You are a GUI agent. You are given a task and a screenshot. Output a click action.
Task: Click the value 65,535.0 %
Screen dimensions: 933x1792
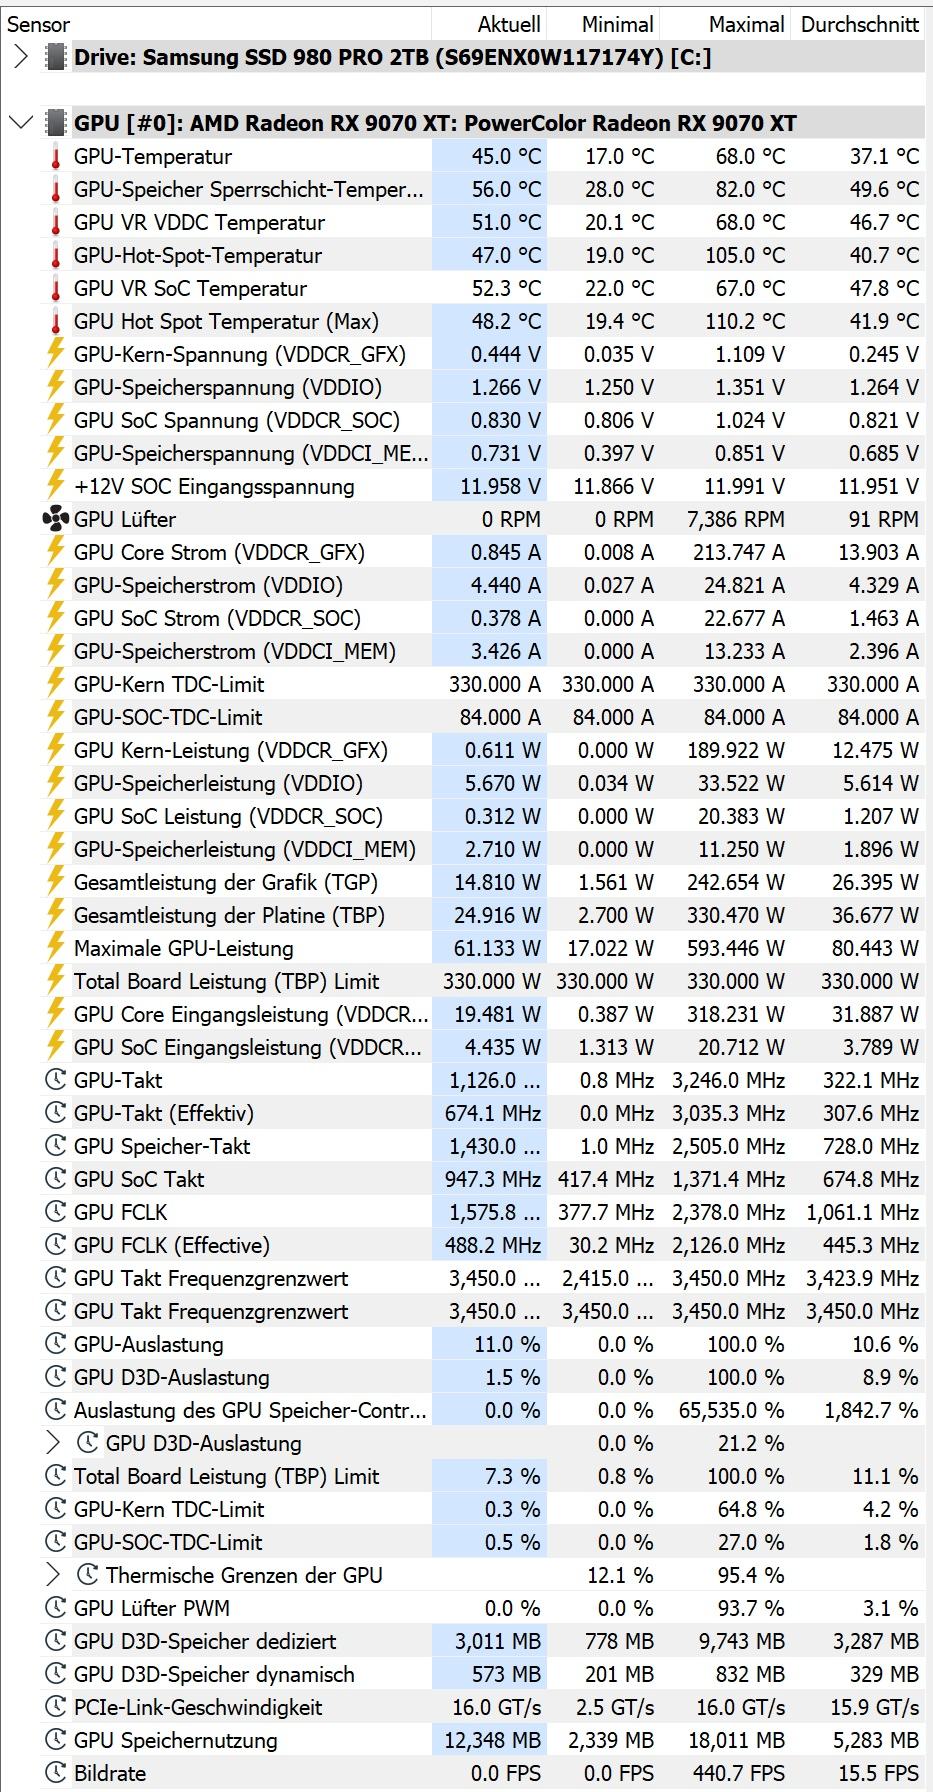tap(732, 1411)
